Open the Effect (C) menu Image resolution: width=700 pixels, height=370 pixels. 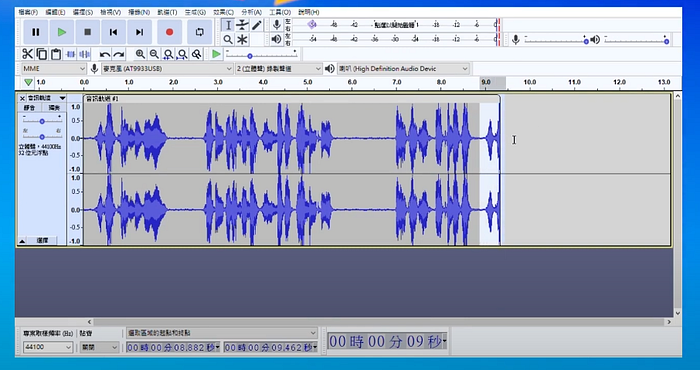point(223,12)
